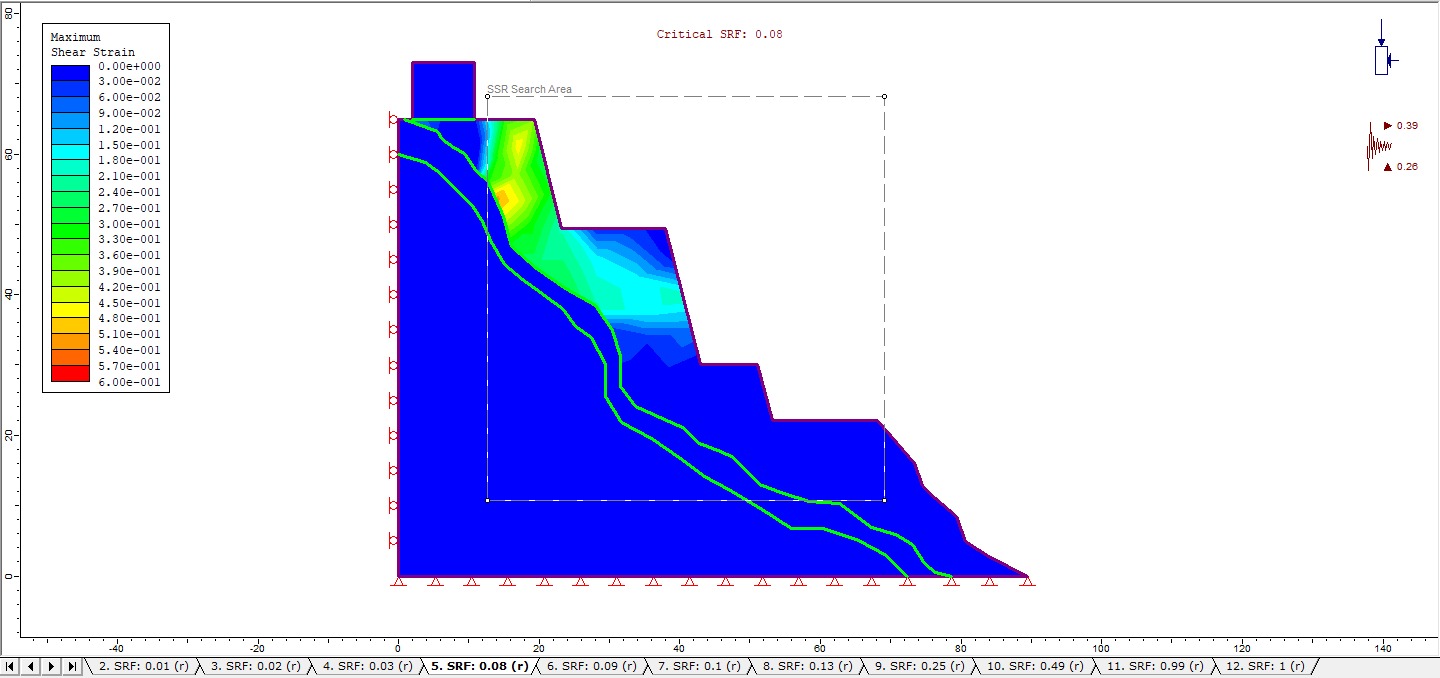Click the Critical SRF: 0.08 label
Screen dimensions: 1440x678
pyautogui.click(x=720, y=34)
